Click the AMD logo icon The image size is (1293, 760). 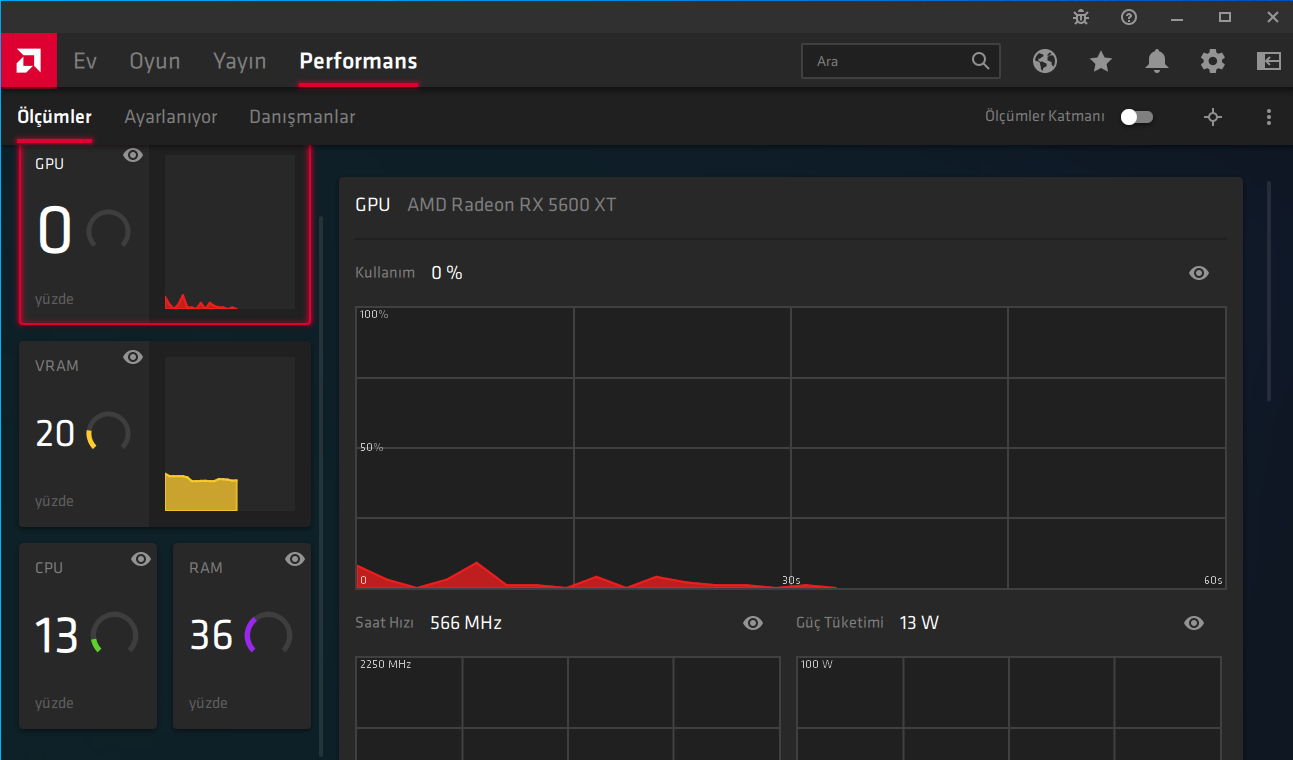click(x=29, y=61)
